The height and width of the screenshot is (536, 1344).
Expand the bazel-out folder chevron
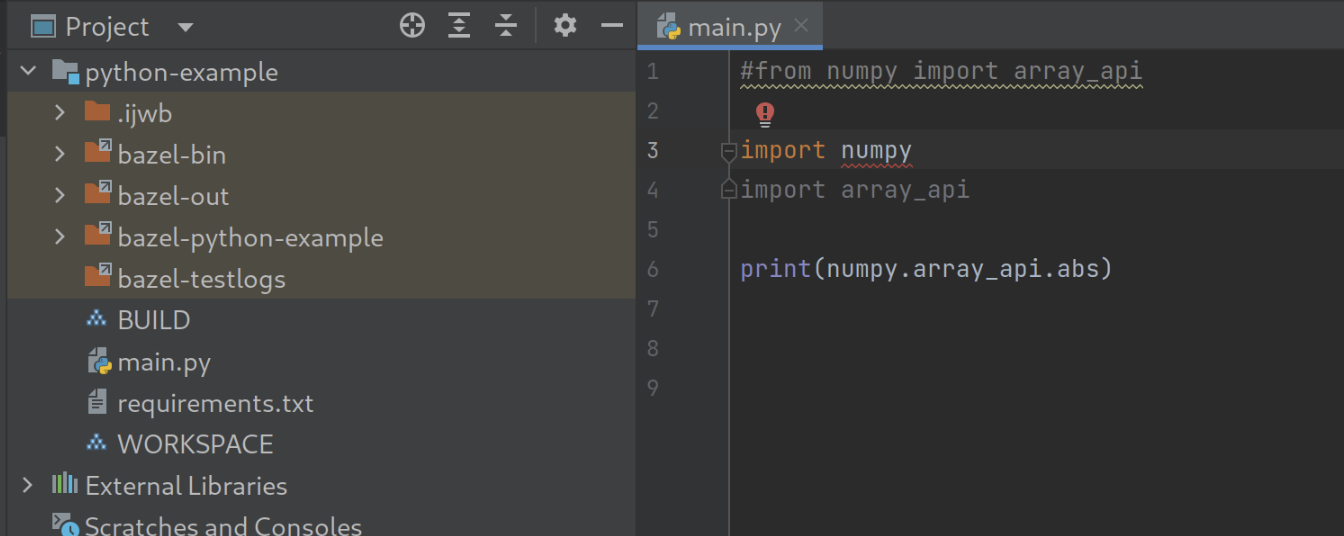point(60,195)
